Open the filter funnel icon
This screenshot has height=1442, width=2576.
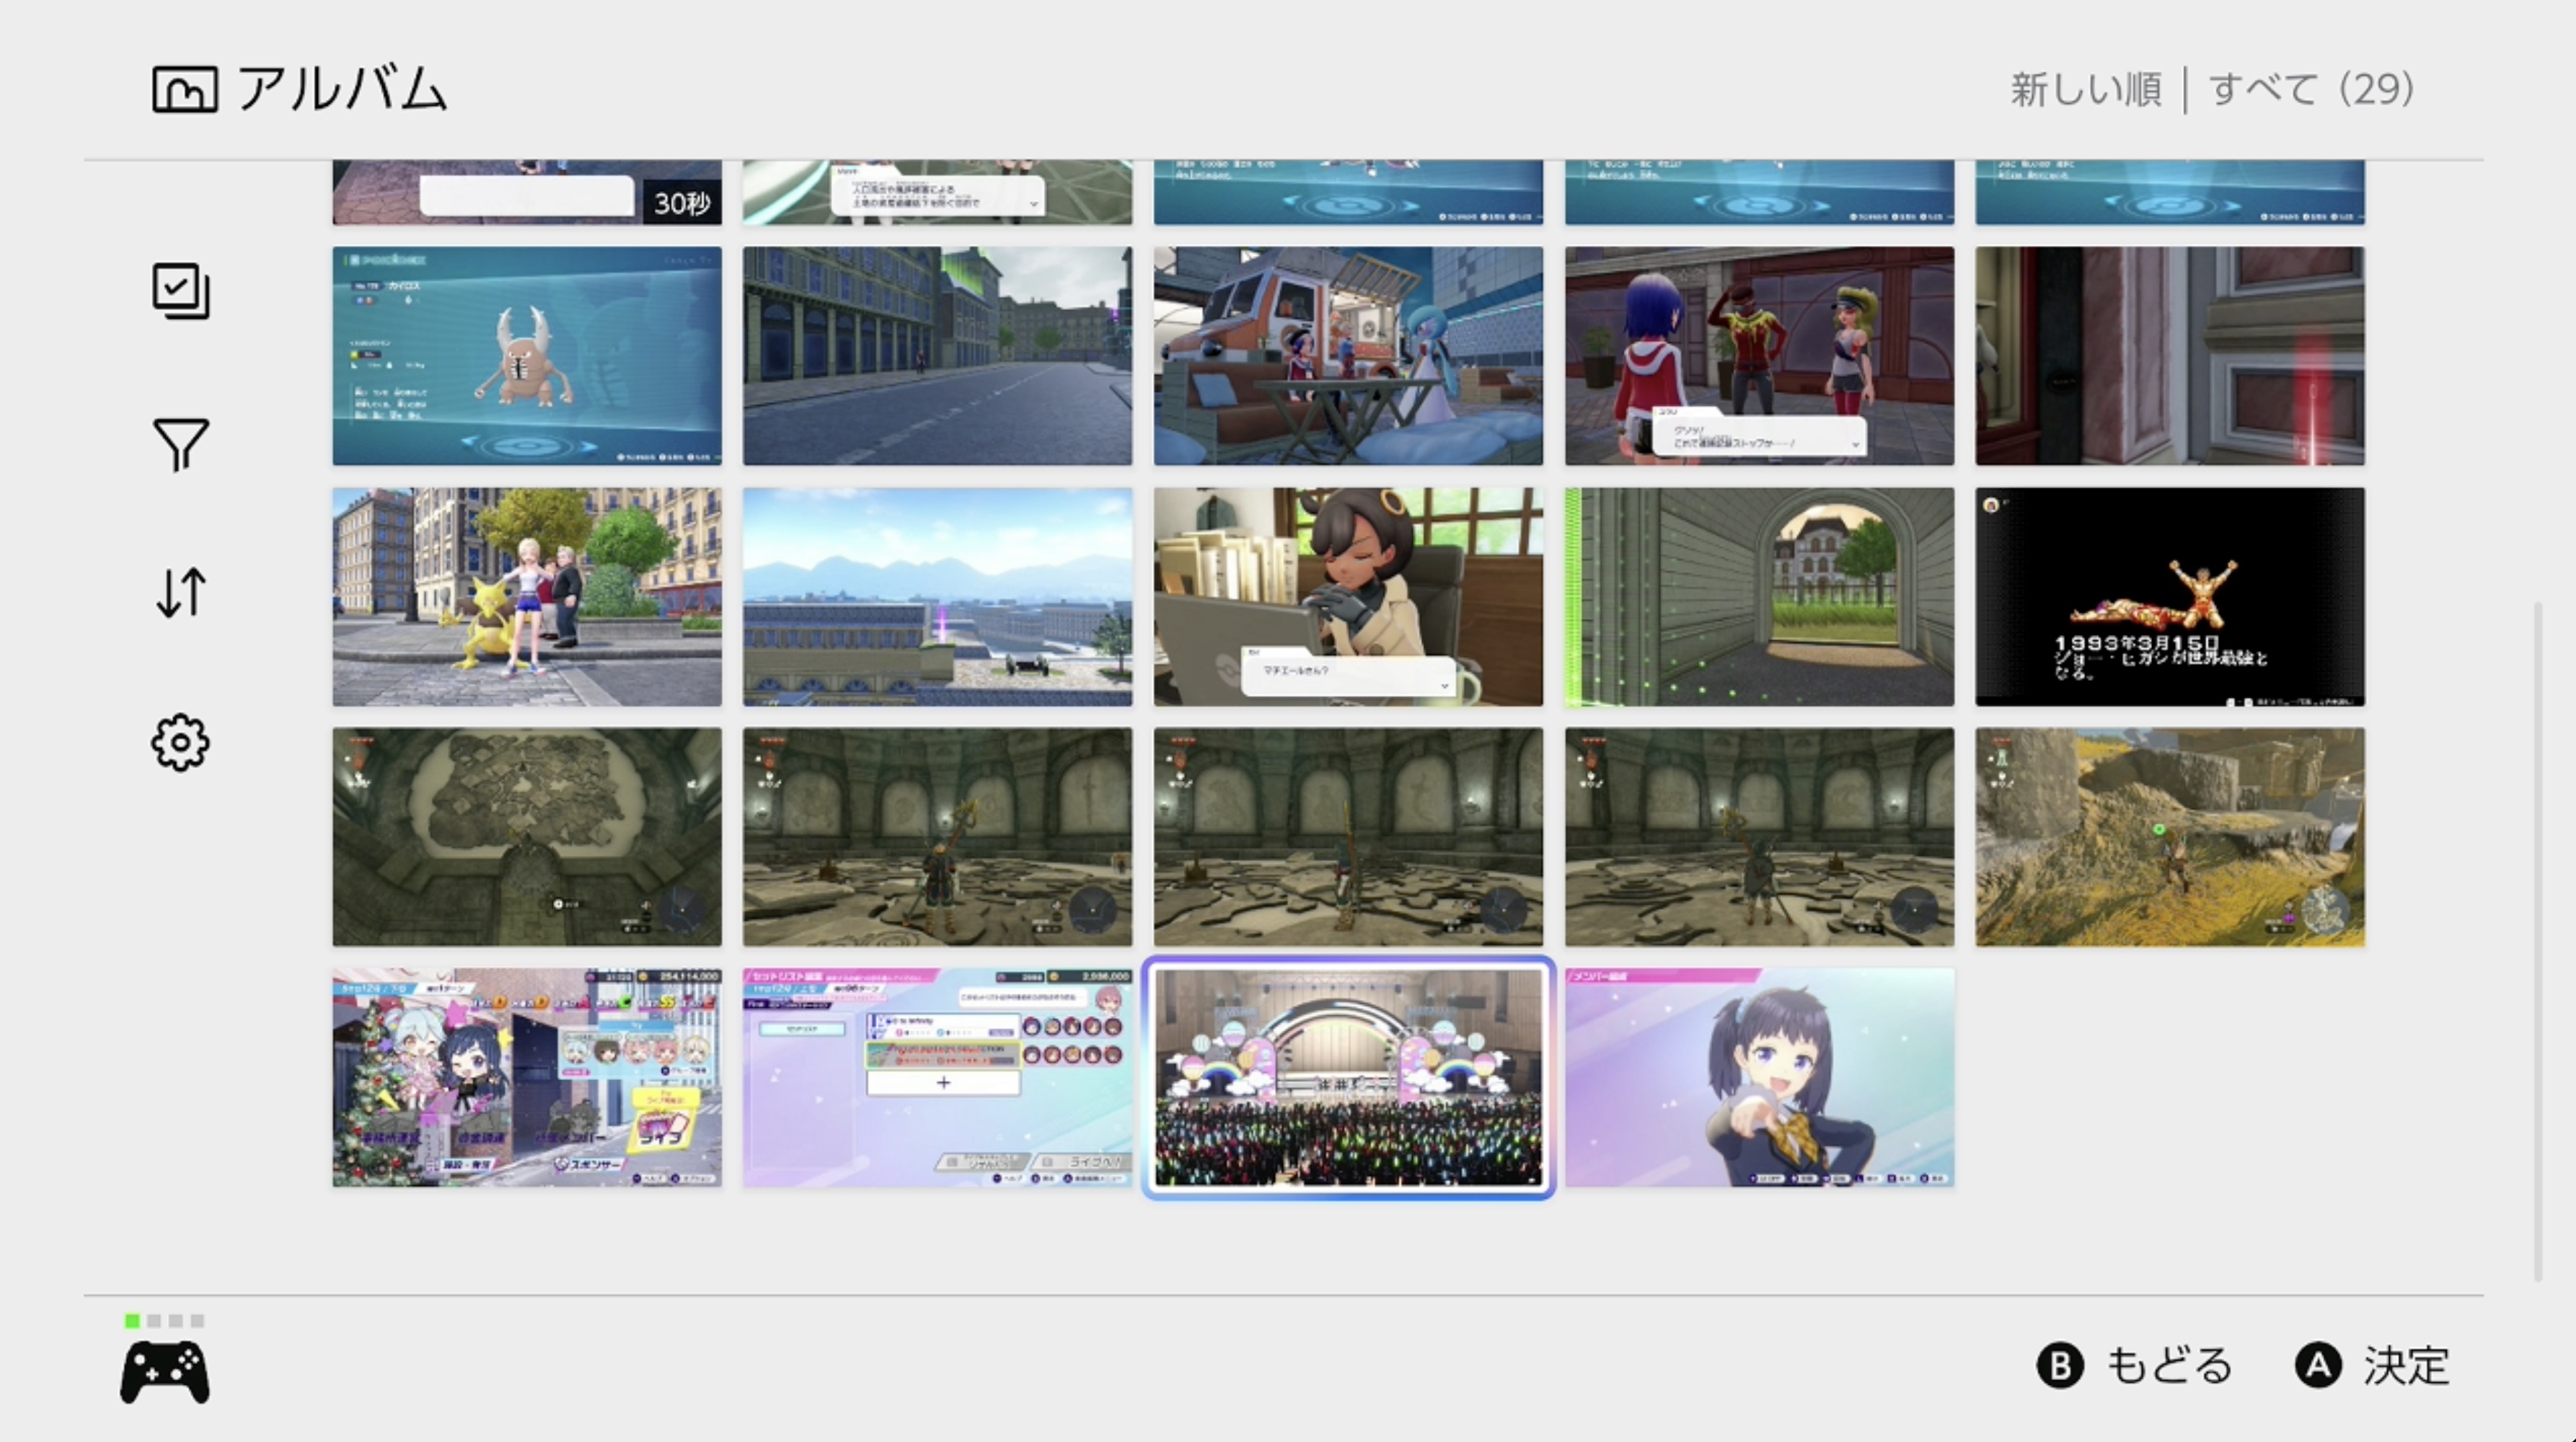(x=181, y=444)
